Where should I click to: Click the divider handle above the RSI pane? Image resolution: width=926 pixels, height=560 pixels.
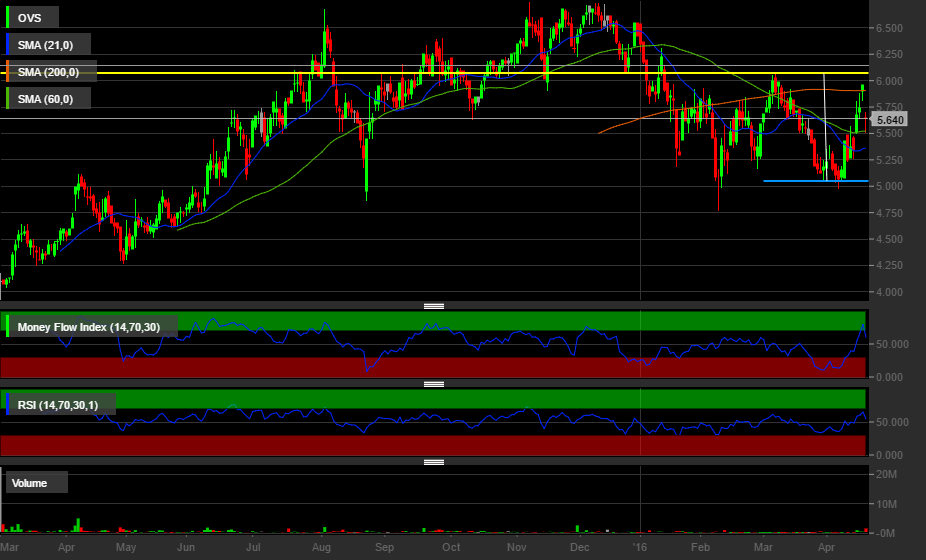(434, 384)
